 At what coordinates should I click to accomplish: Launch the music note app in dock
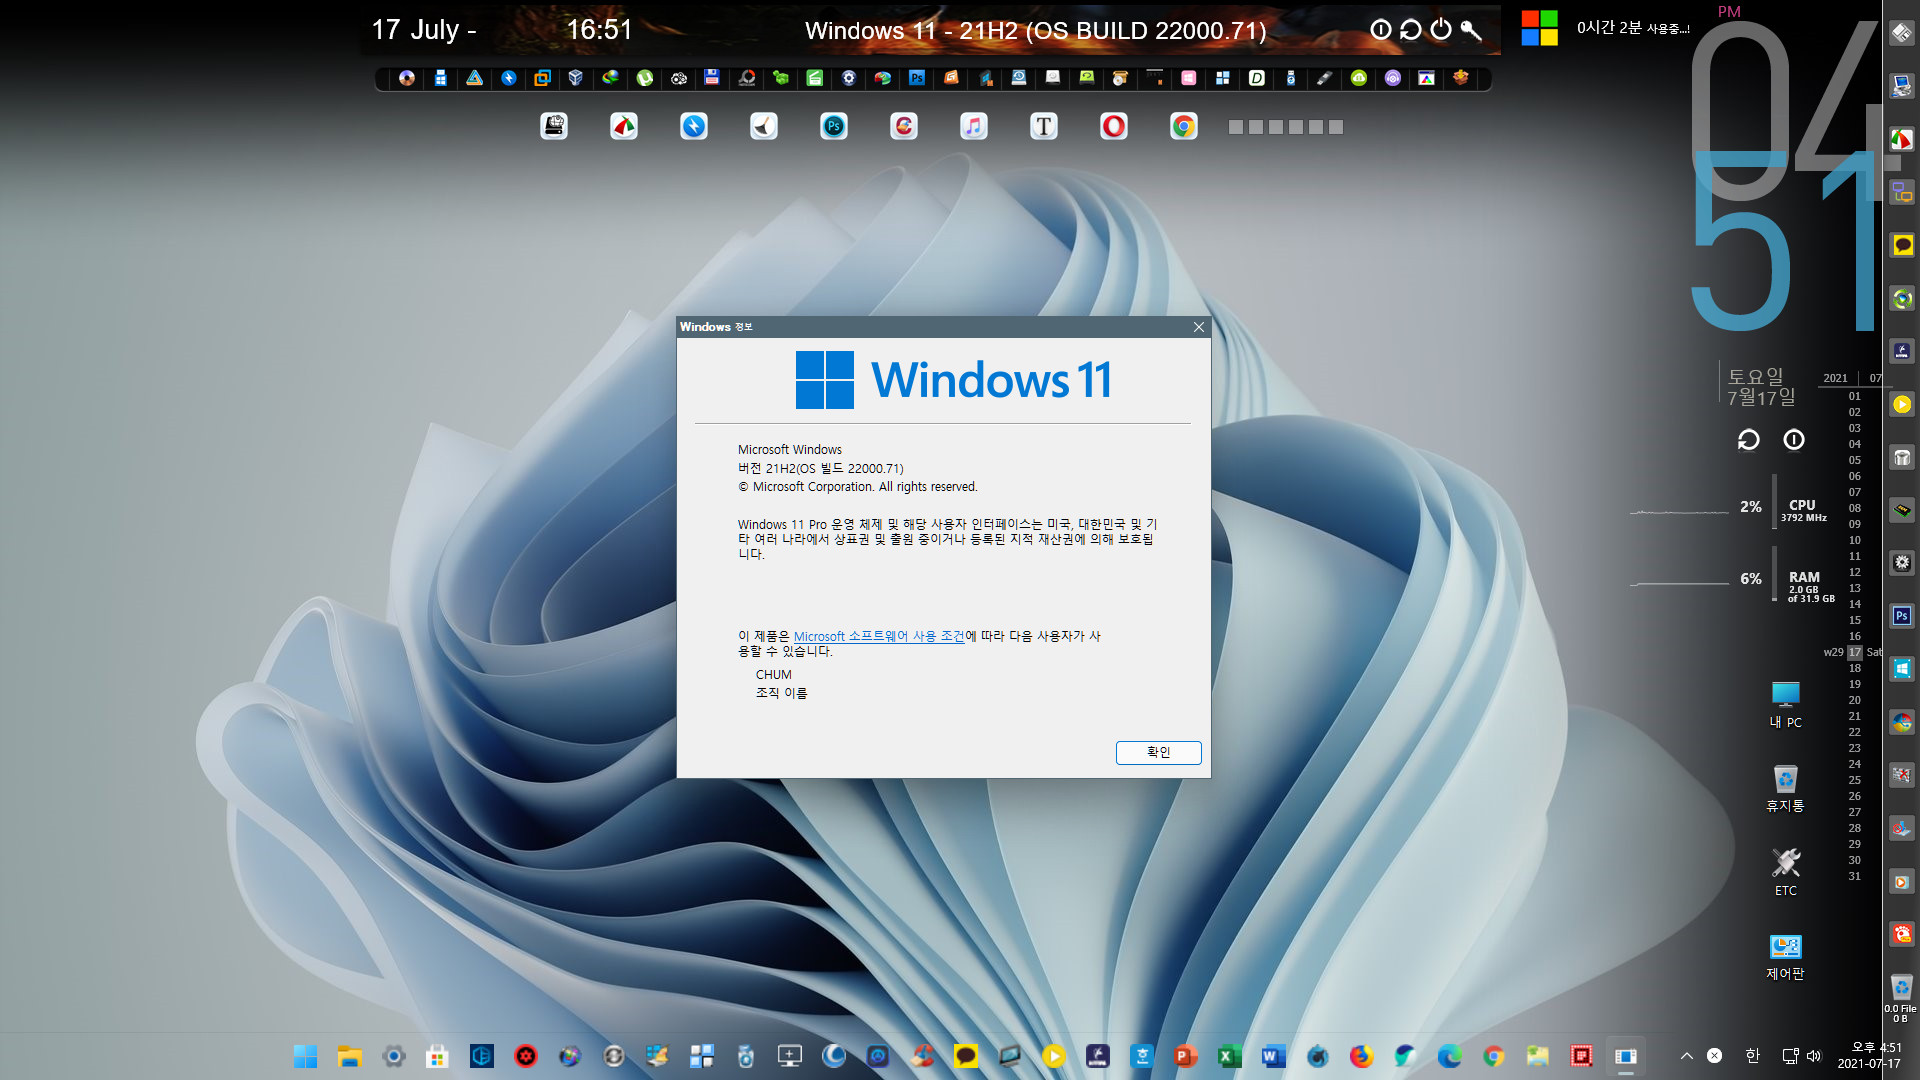974,126
